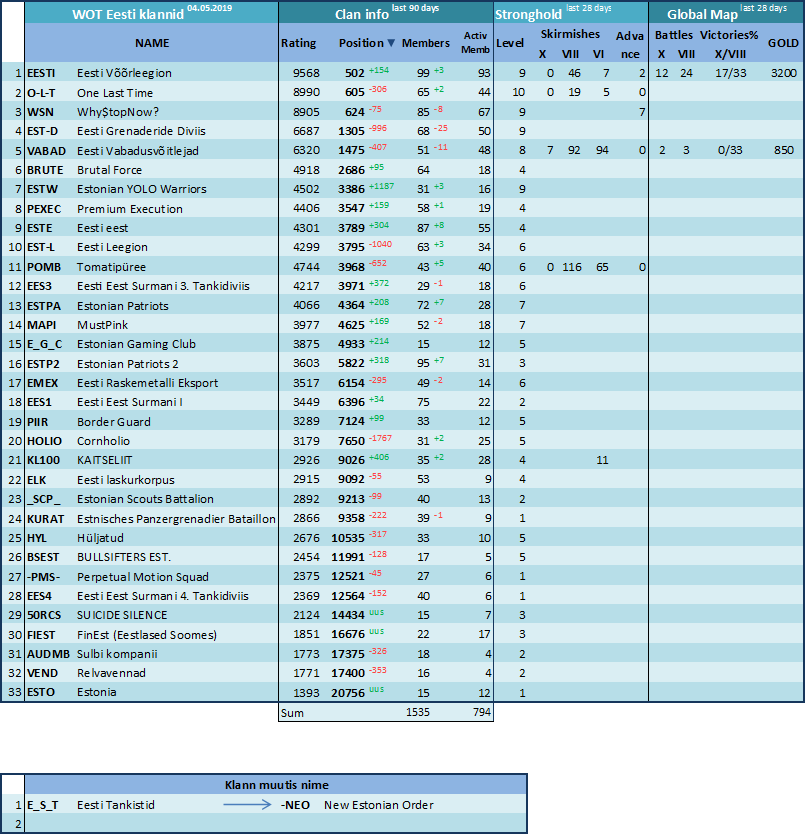Screen dimensions: 805x834
Task: Click the 50RCS clan tag
Action: coord(44,615)
